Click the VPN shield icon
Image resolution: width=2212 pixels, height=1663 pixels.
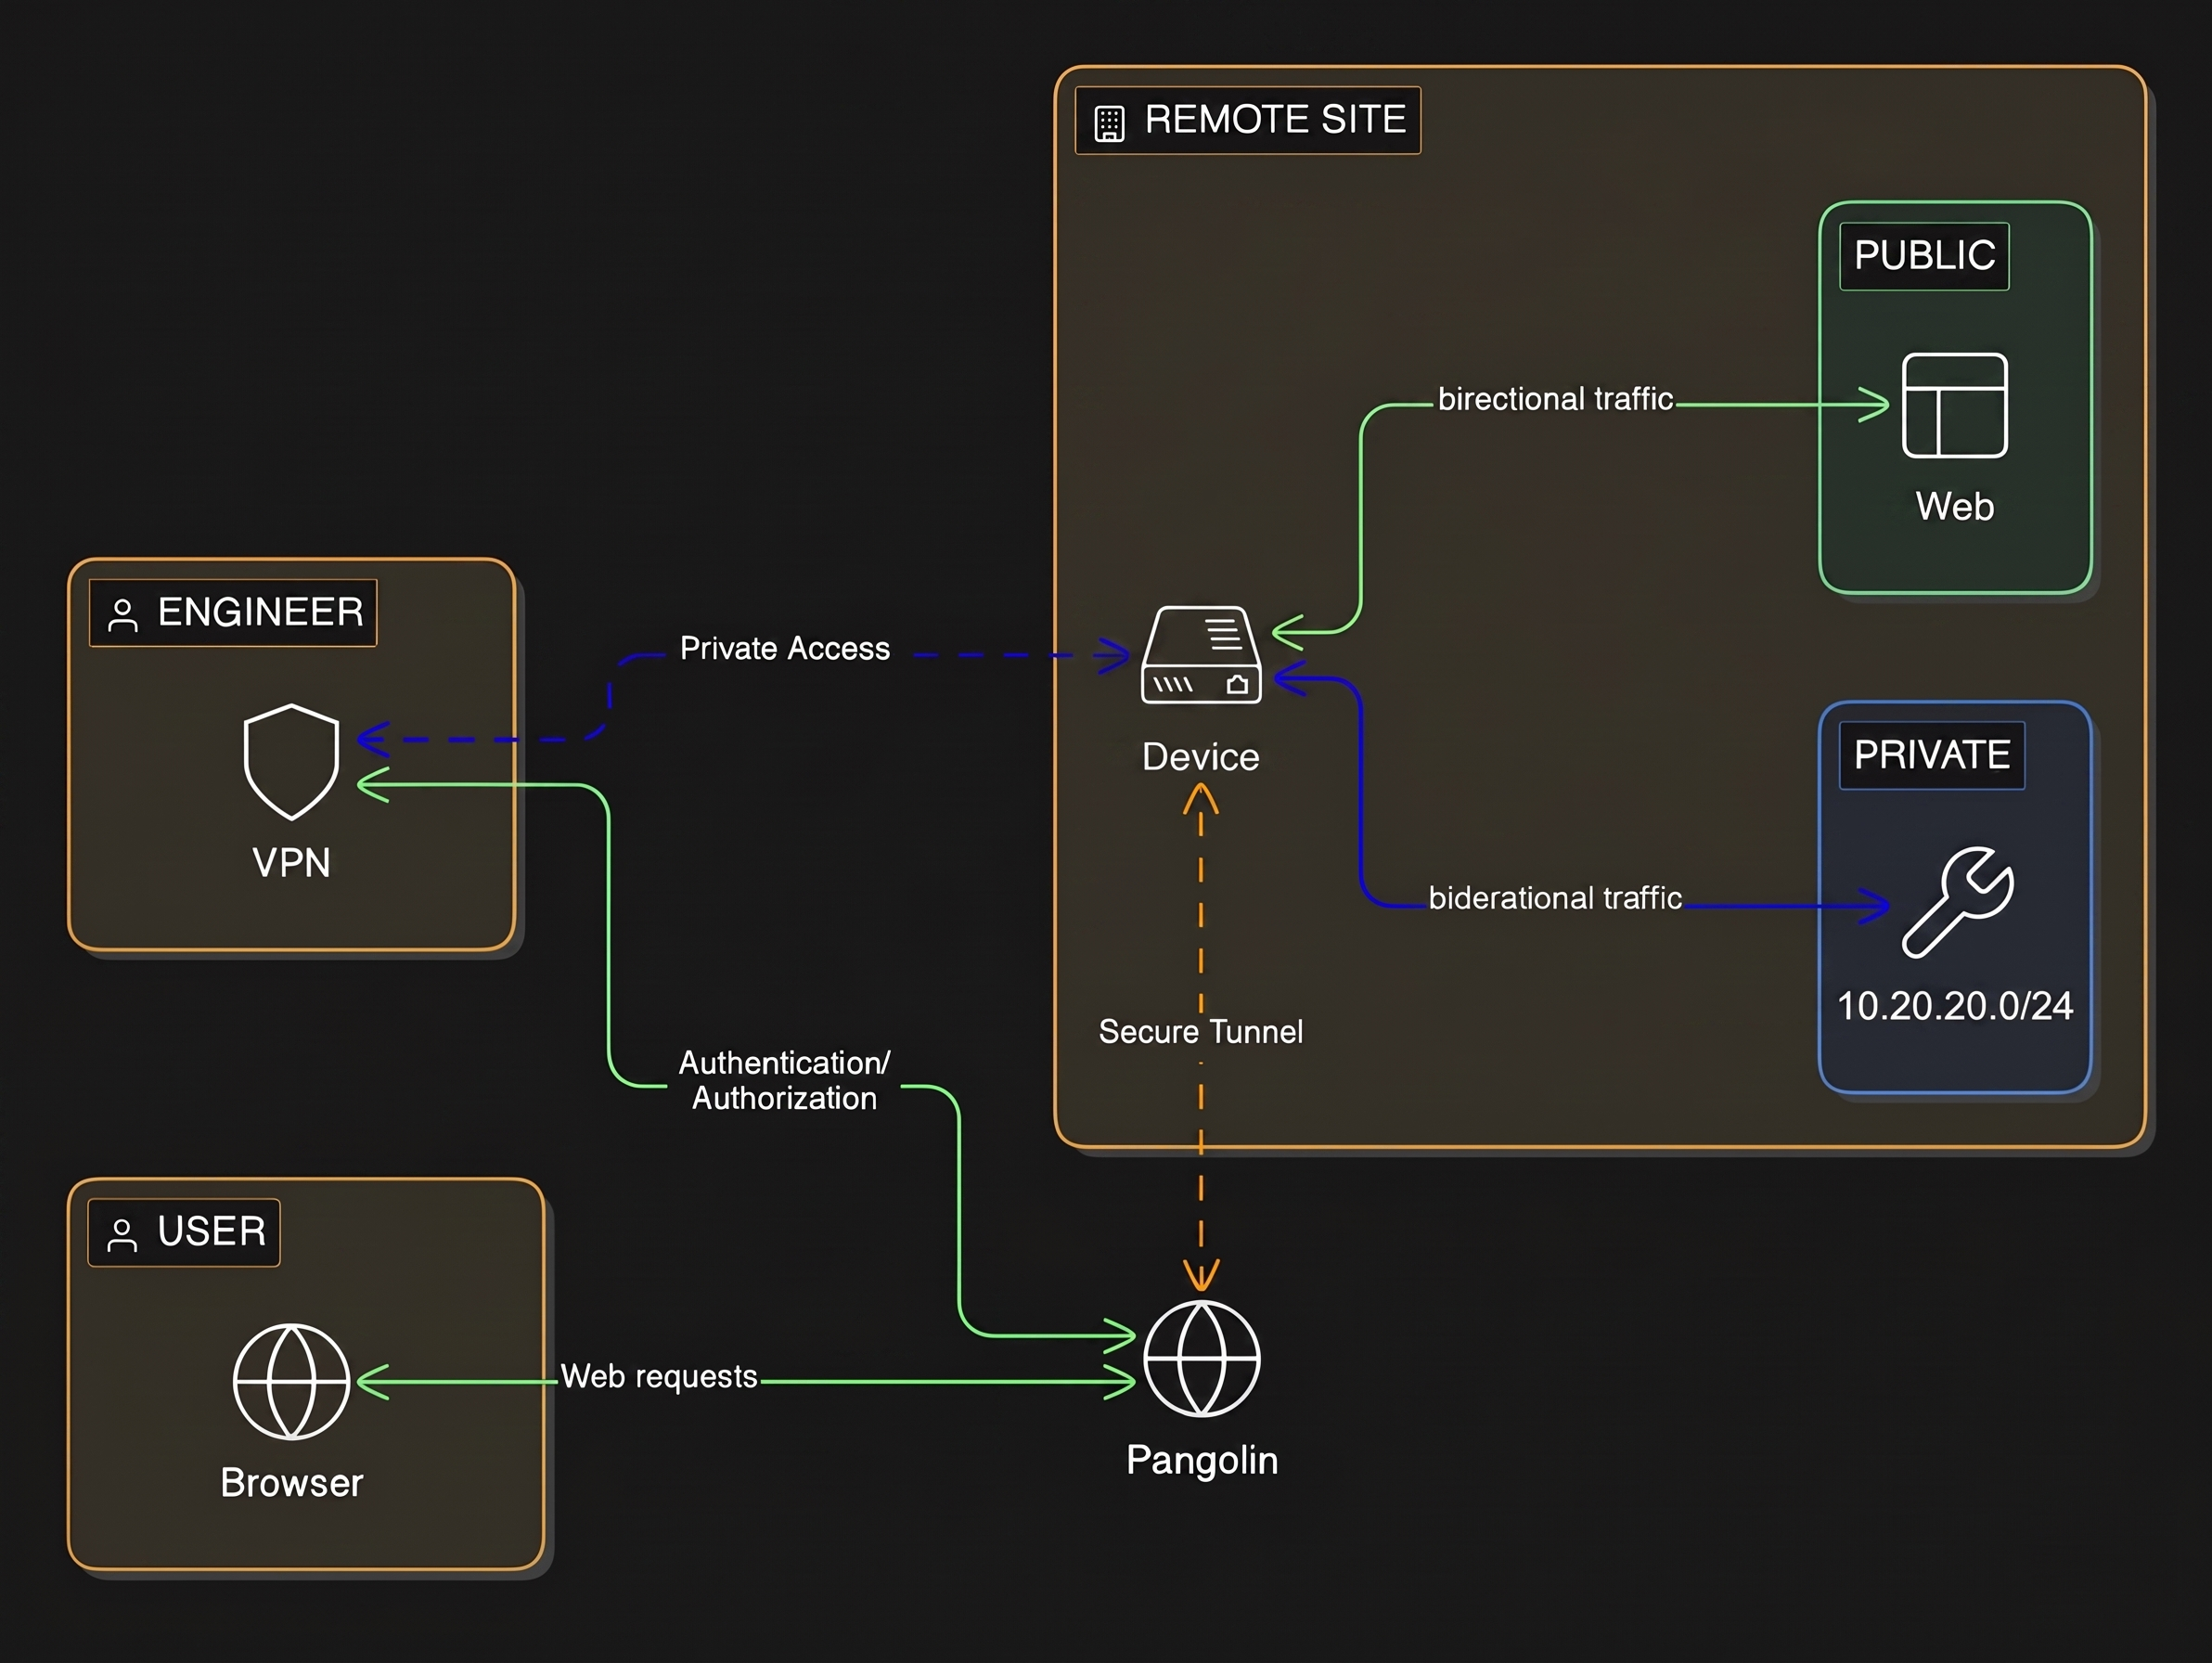[x=291, y=762]
